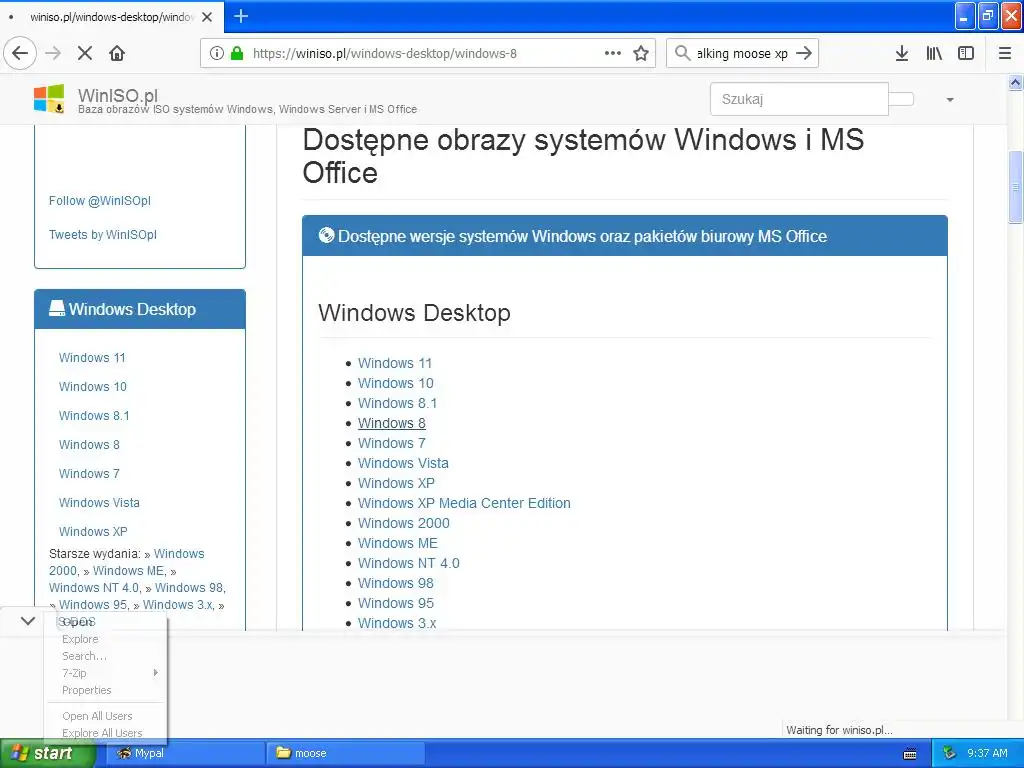
Task: Select the winiso.pl browser tab
Action: (112, 17)
